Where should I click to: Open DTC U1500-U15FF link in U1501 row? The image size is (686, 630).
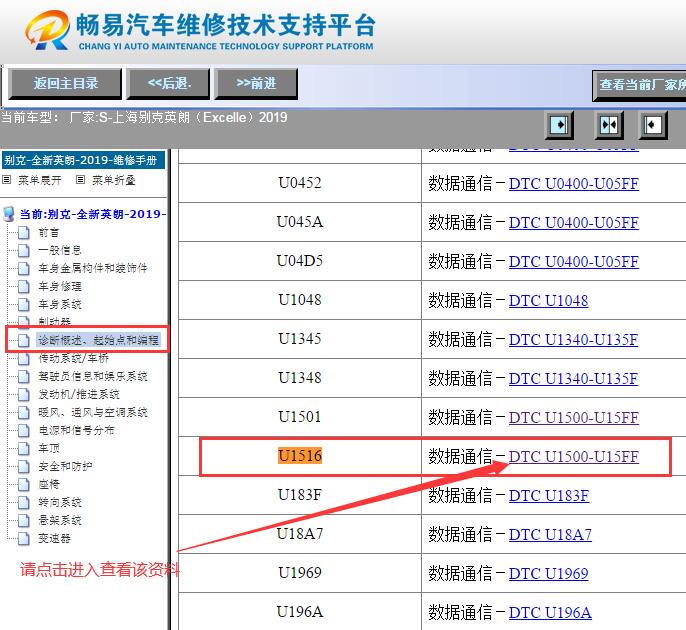(574, 417)
